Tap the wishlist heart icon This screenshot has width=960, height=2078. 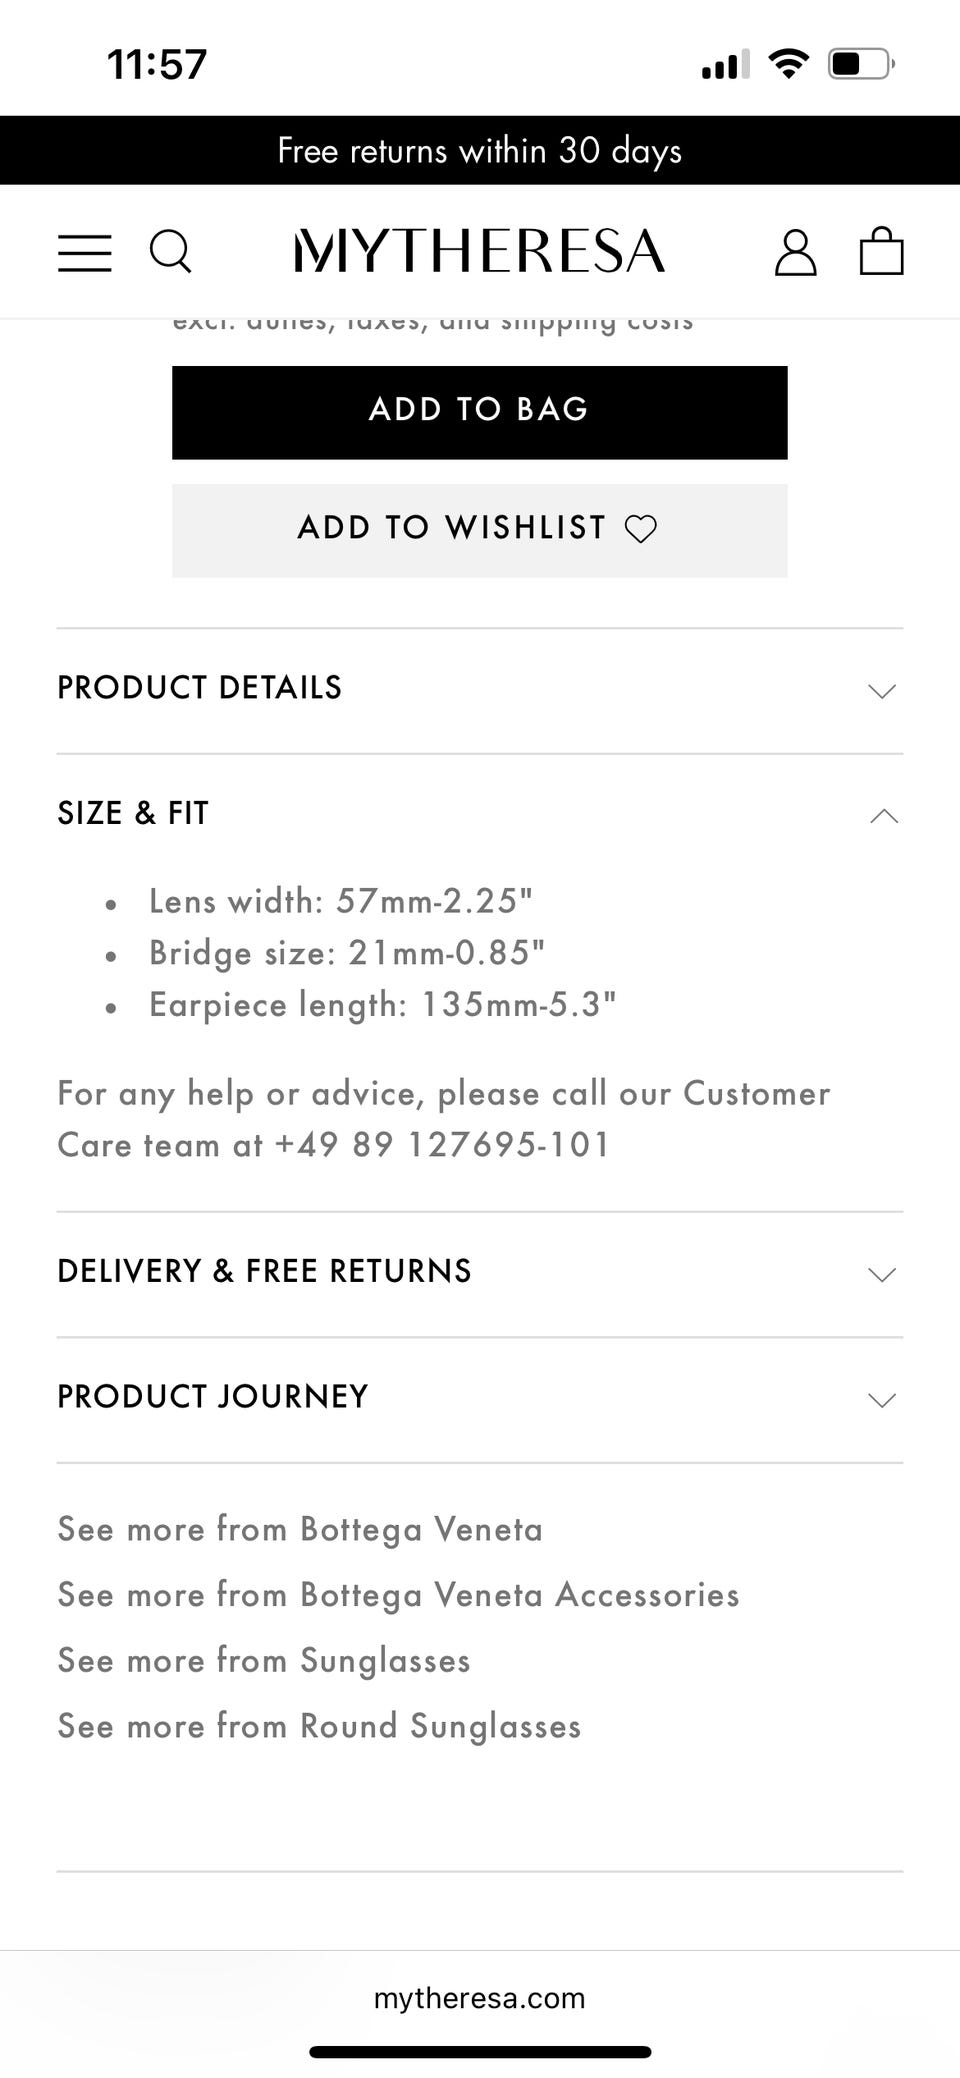pyautogui.click(x=641, y=528)
